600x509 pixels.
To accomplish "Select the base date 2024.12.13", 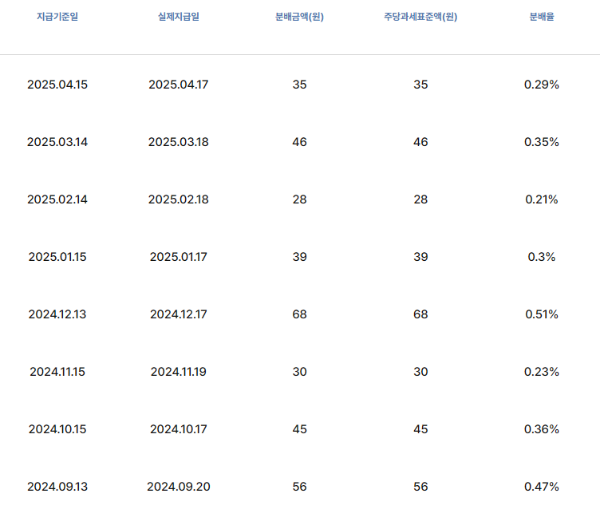I will coord(57,314).
